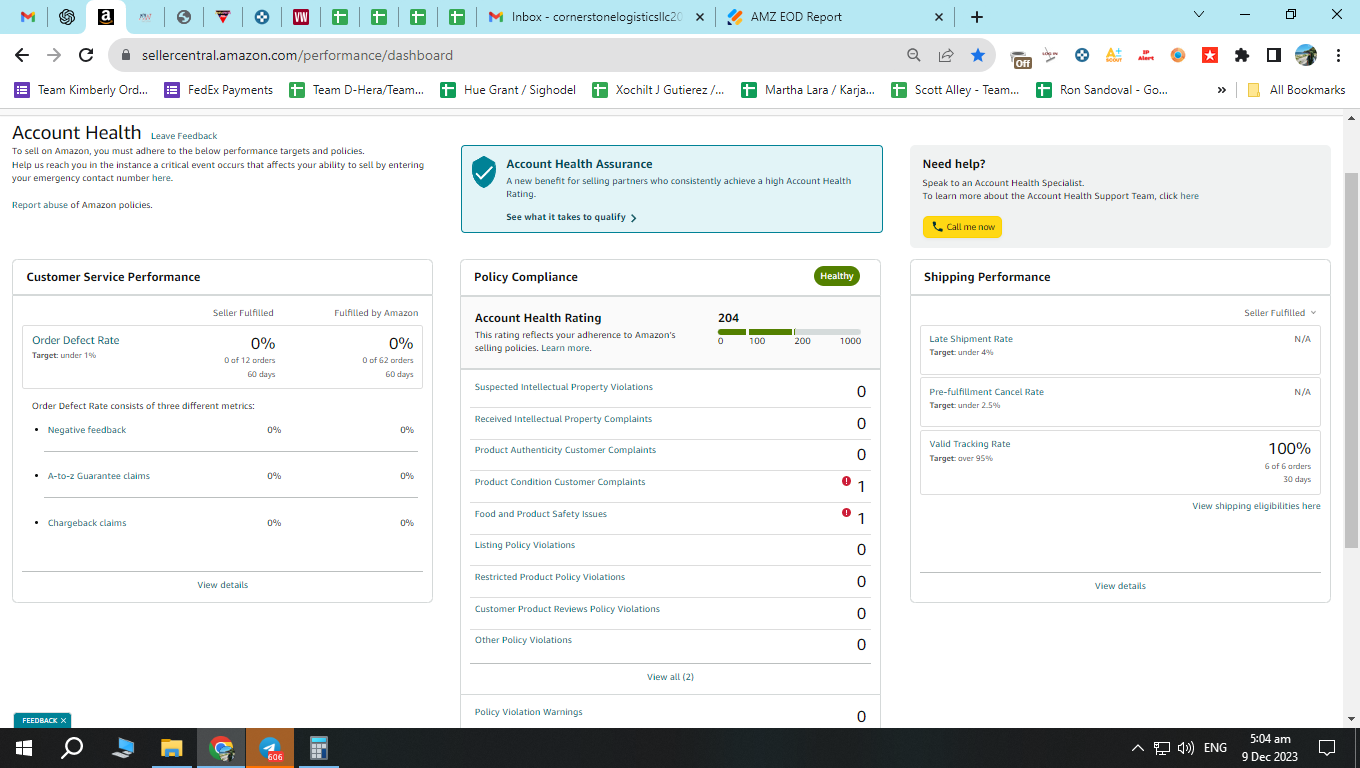Open the All Bookmarks folder
Image resolution: width=1360 pixels, height=768 pixels.
[1296, 90]
